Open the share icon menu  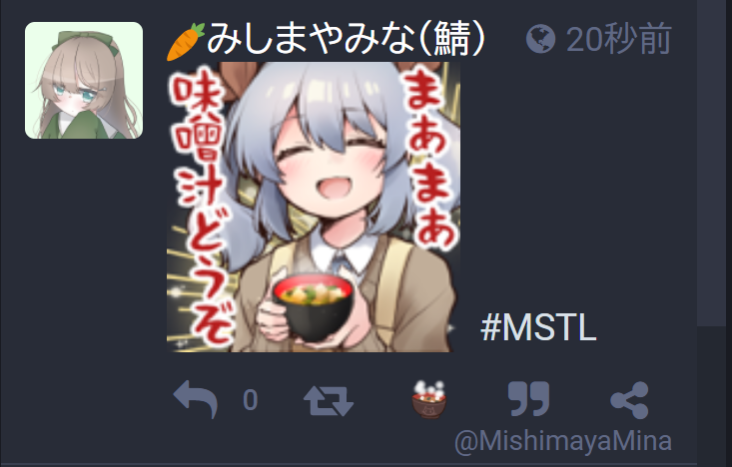(x=629, y=400)
